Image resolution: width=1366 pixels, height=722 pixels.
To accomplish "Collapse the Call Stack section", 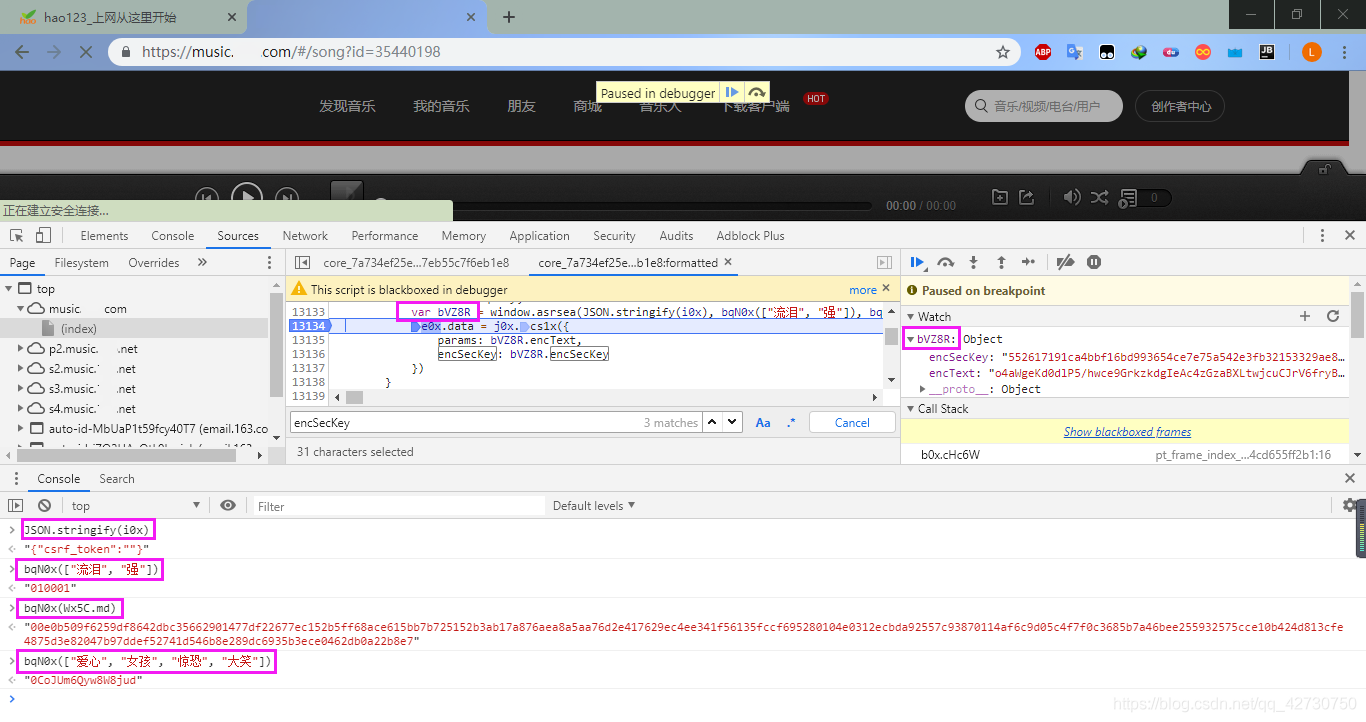I will (x=910, y=409).
